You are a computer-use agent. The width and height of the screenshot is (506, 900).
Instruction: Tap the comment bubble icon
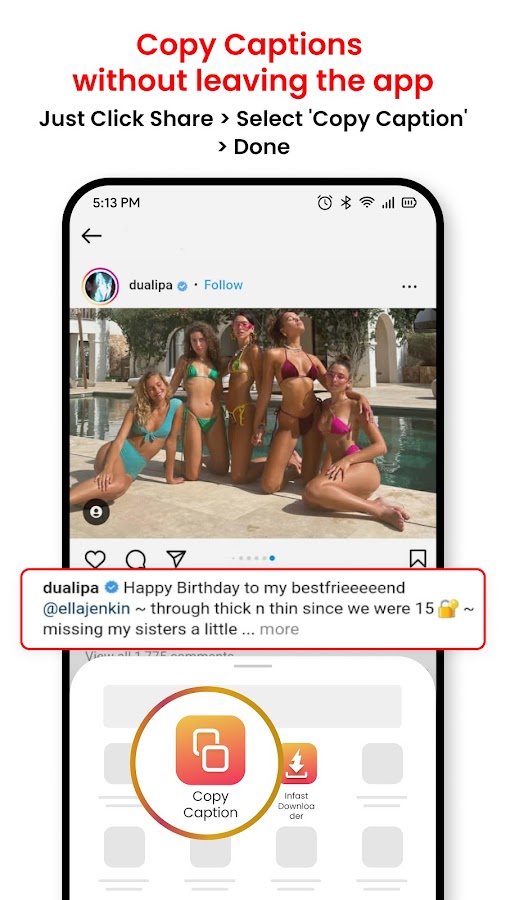[x=135, y=558]
